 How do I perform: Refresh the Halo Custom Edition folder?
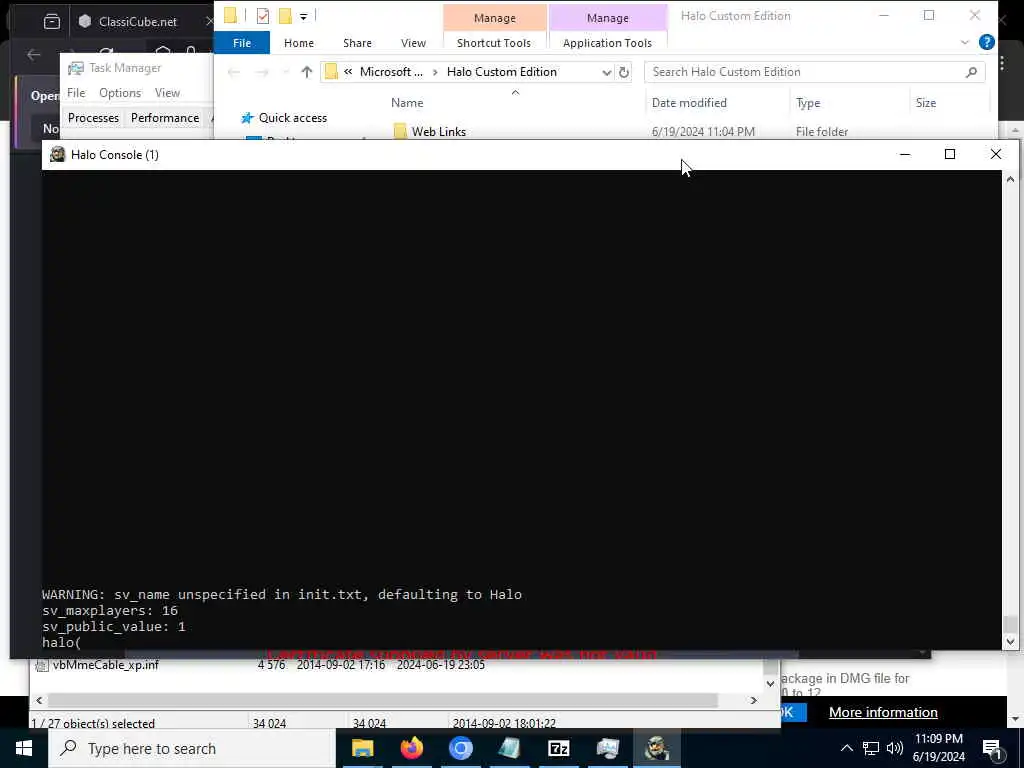tap(624, 72)
